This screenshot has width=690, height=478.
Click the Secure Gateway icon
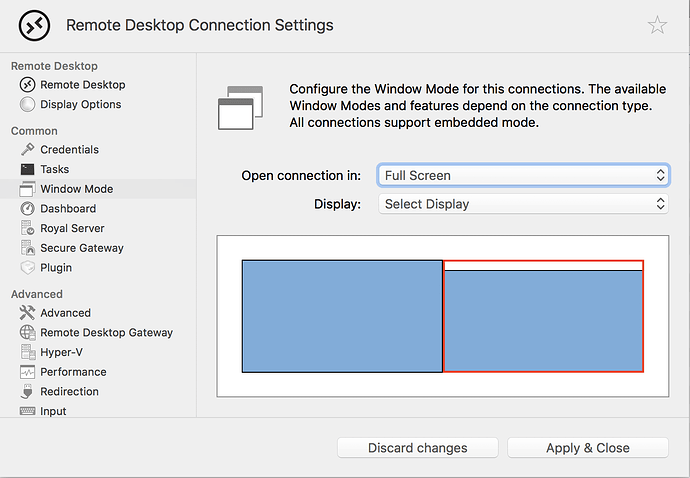[27, 248]
